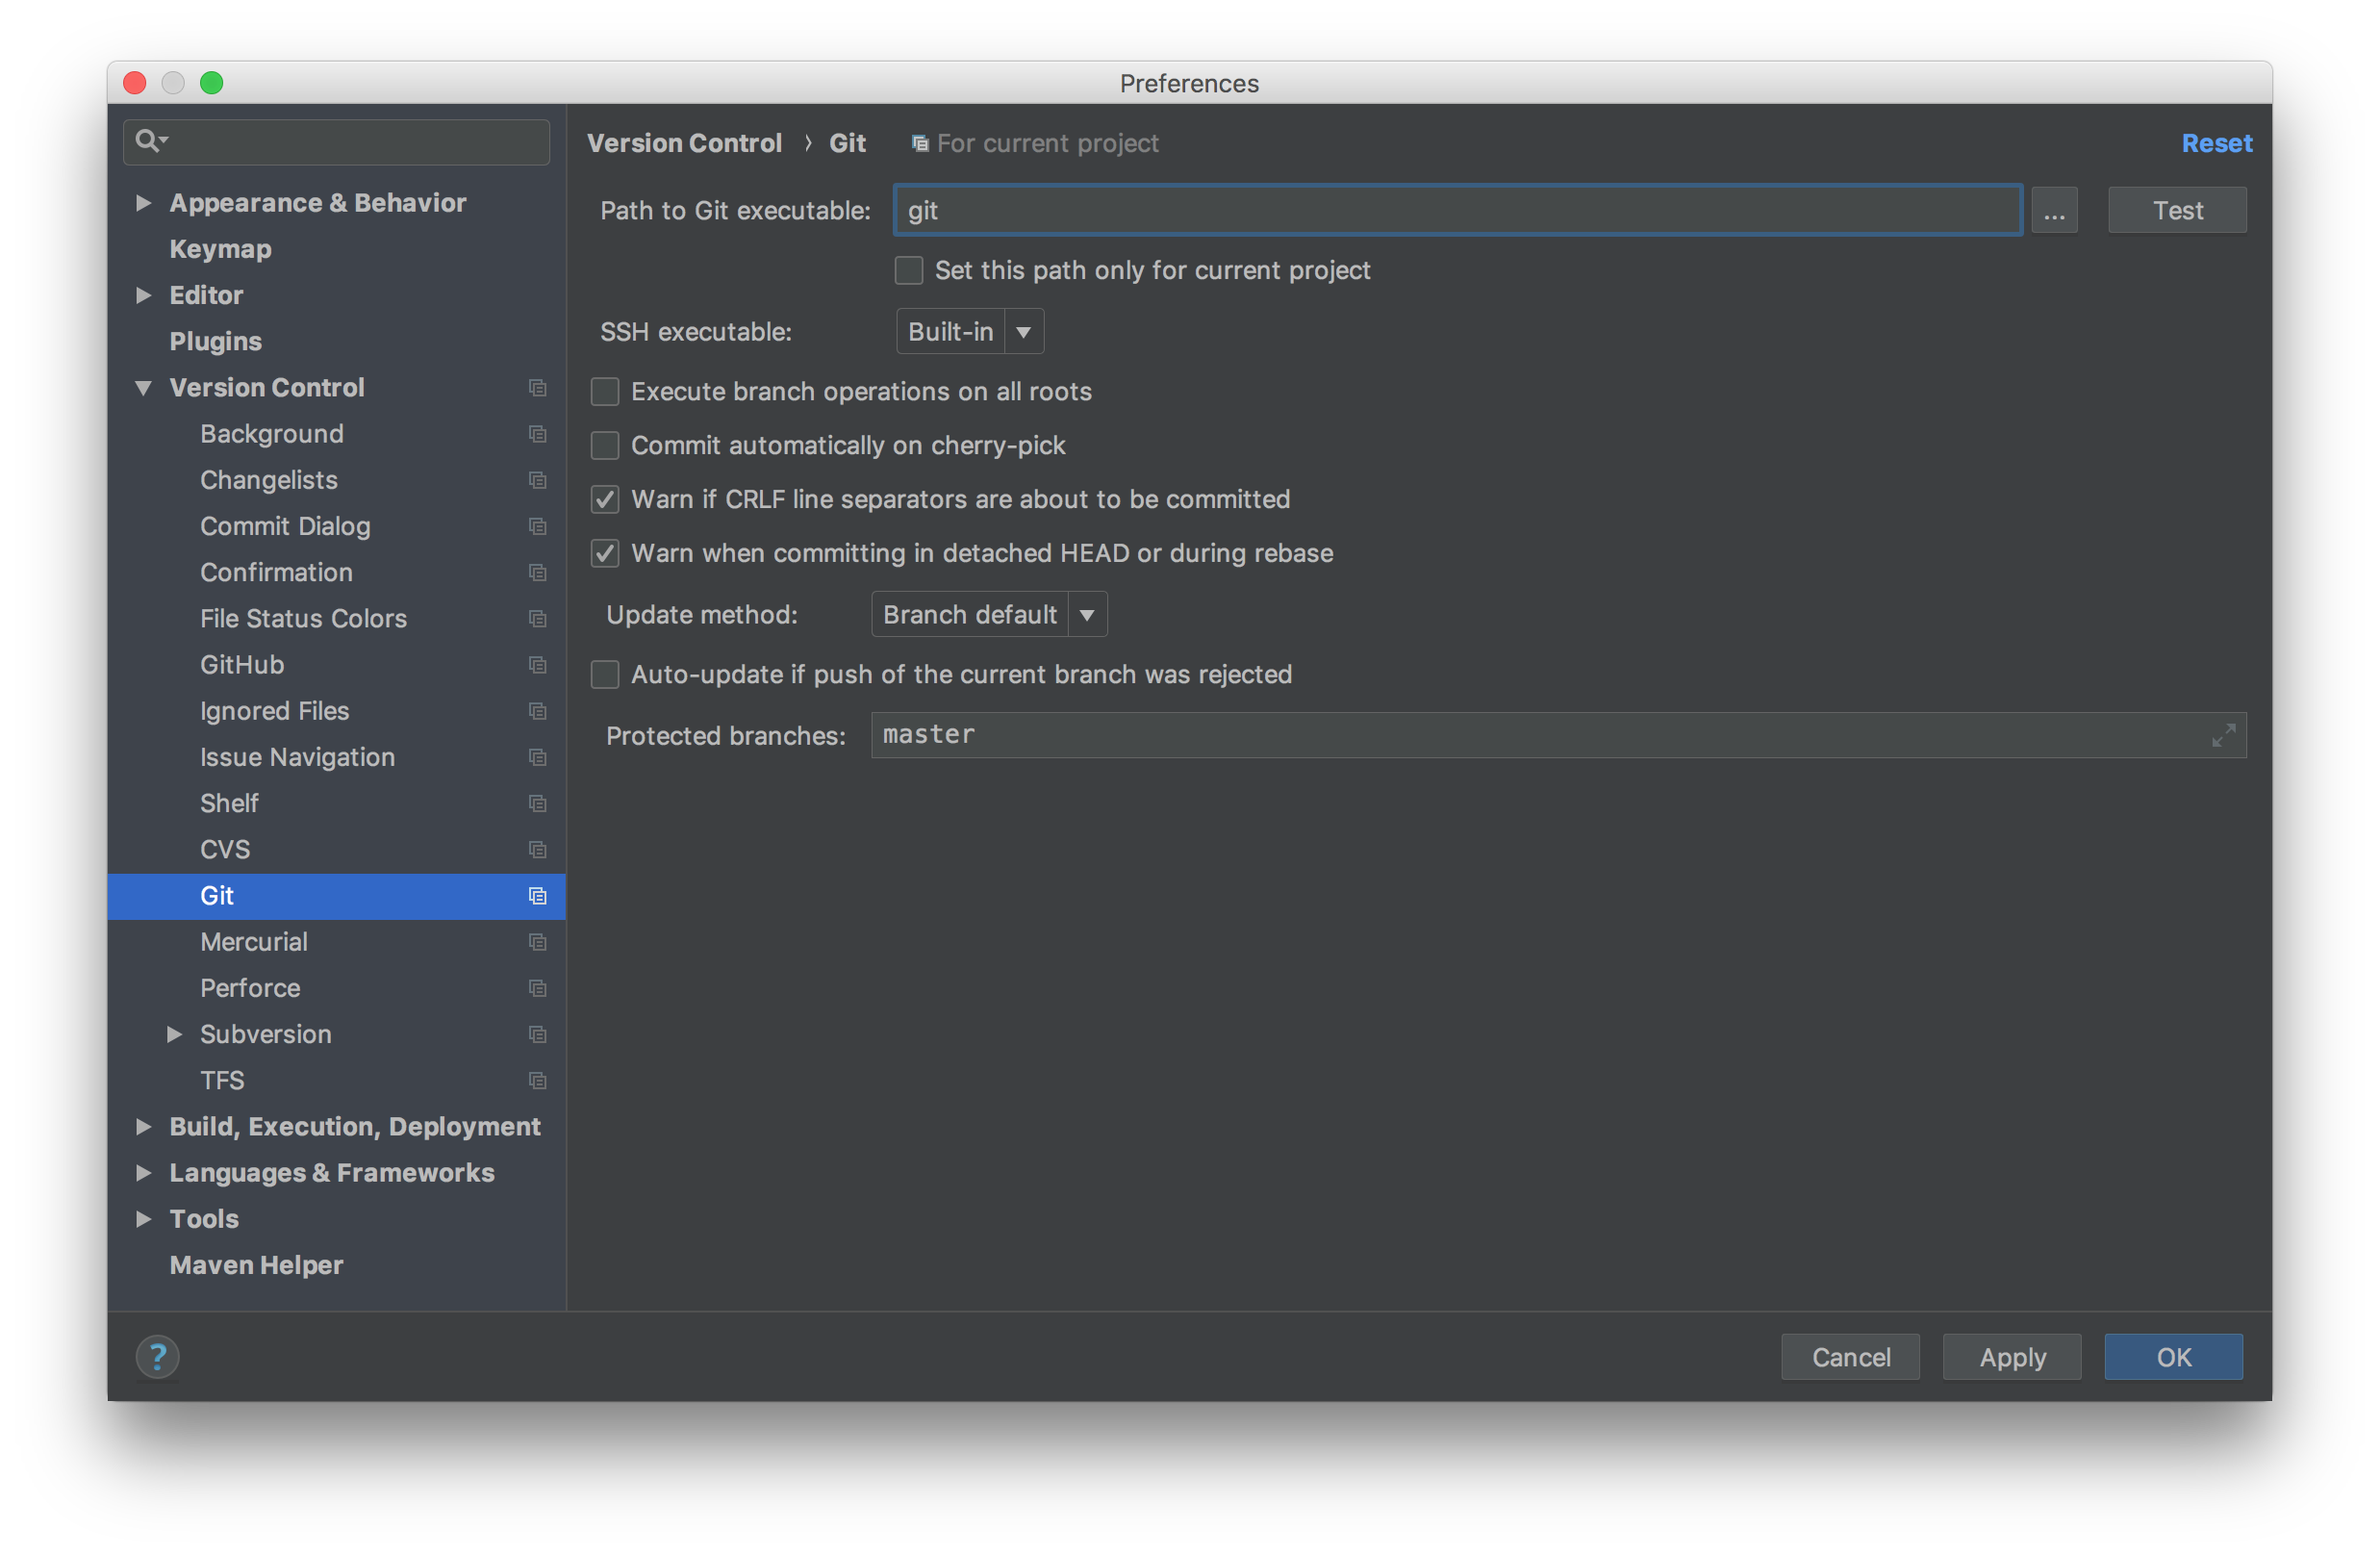Expand the Subversion tree node
2380x1555 pixels.
(x=174, y=1034)
